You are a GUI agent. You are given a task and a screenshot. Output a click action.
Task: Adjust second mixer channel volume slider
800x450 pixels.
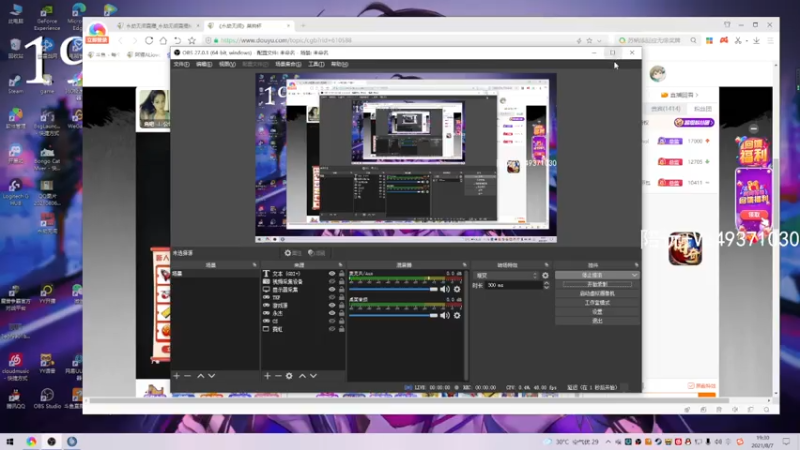[393, 315]
